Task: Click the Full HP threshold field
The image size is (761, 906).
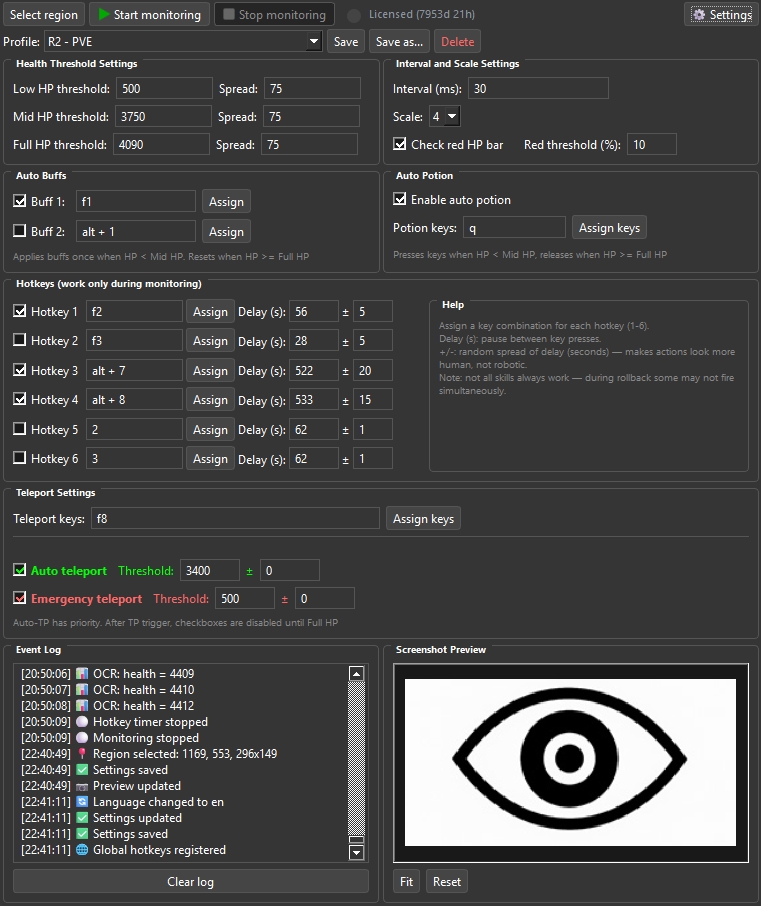Action: [x=161, y=144]
